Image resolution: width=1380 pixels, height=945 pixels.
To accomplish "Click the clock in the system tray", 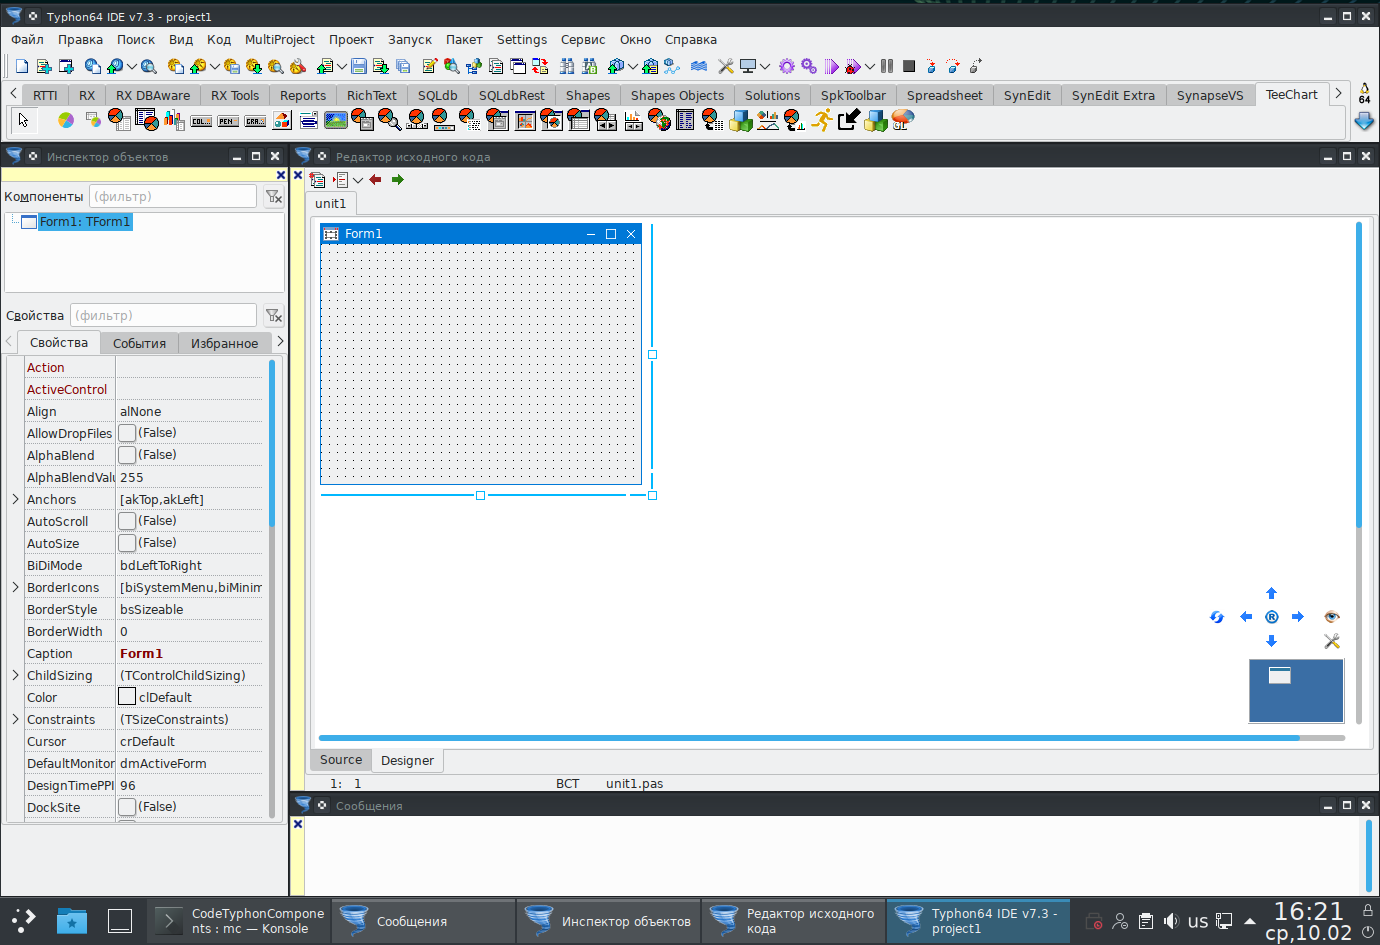I will point(1308,921).
